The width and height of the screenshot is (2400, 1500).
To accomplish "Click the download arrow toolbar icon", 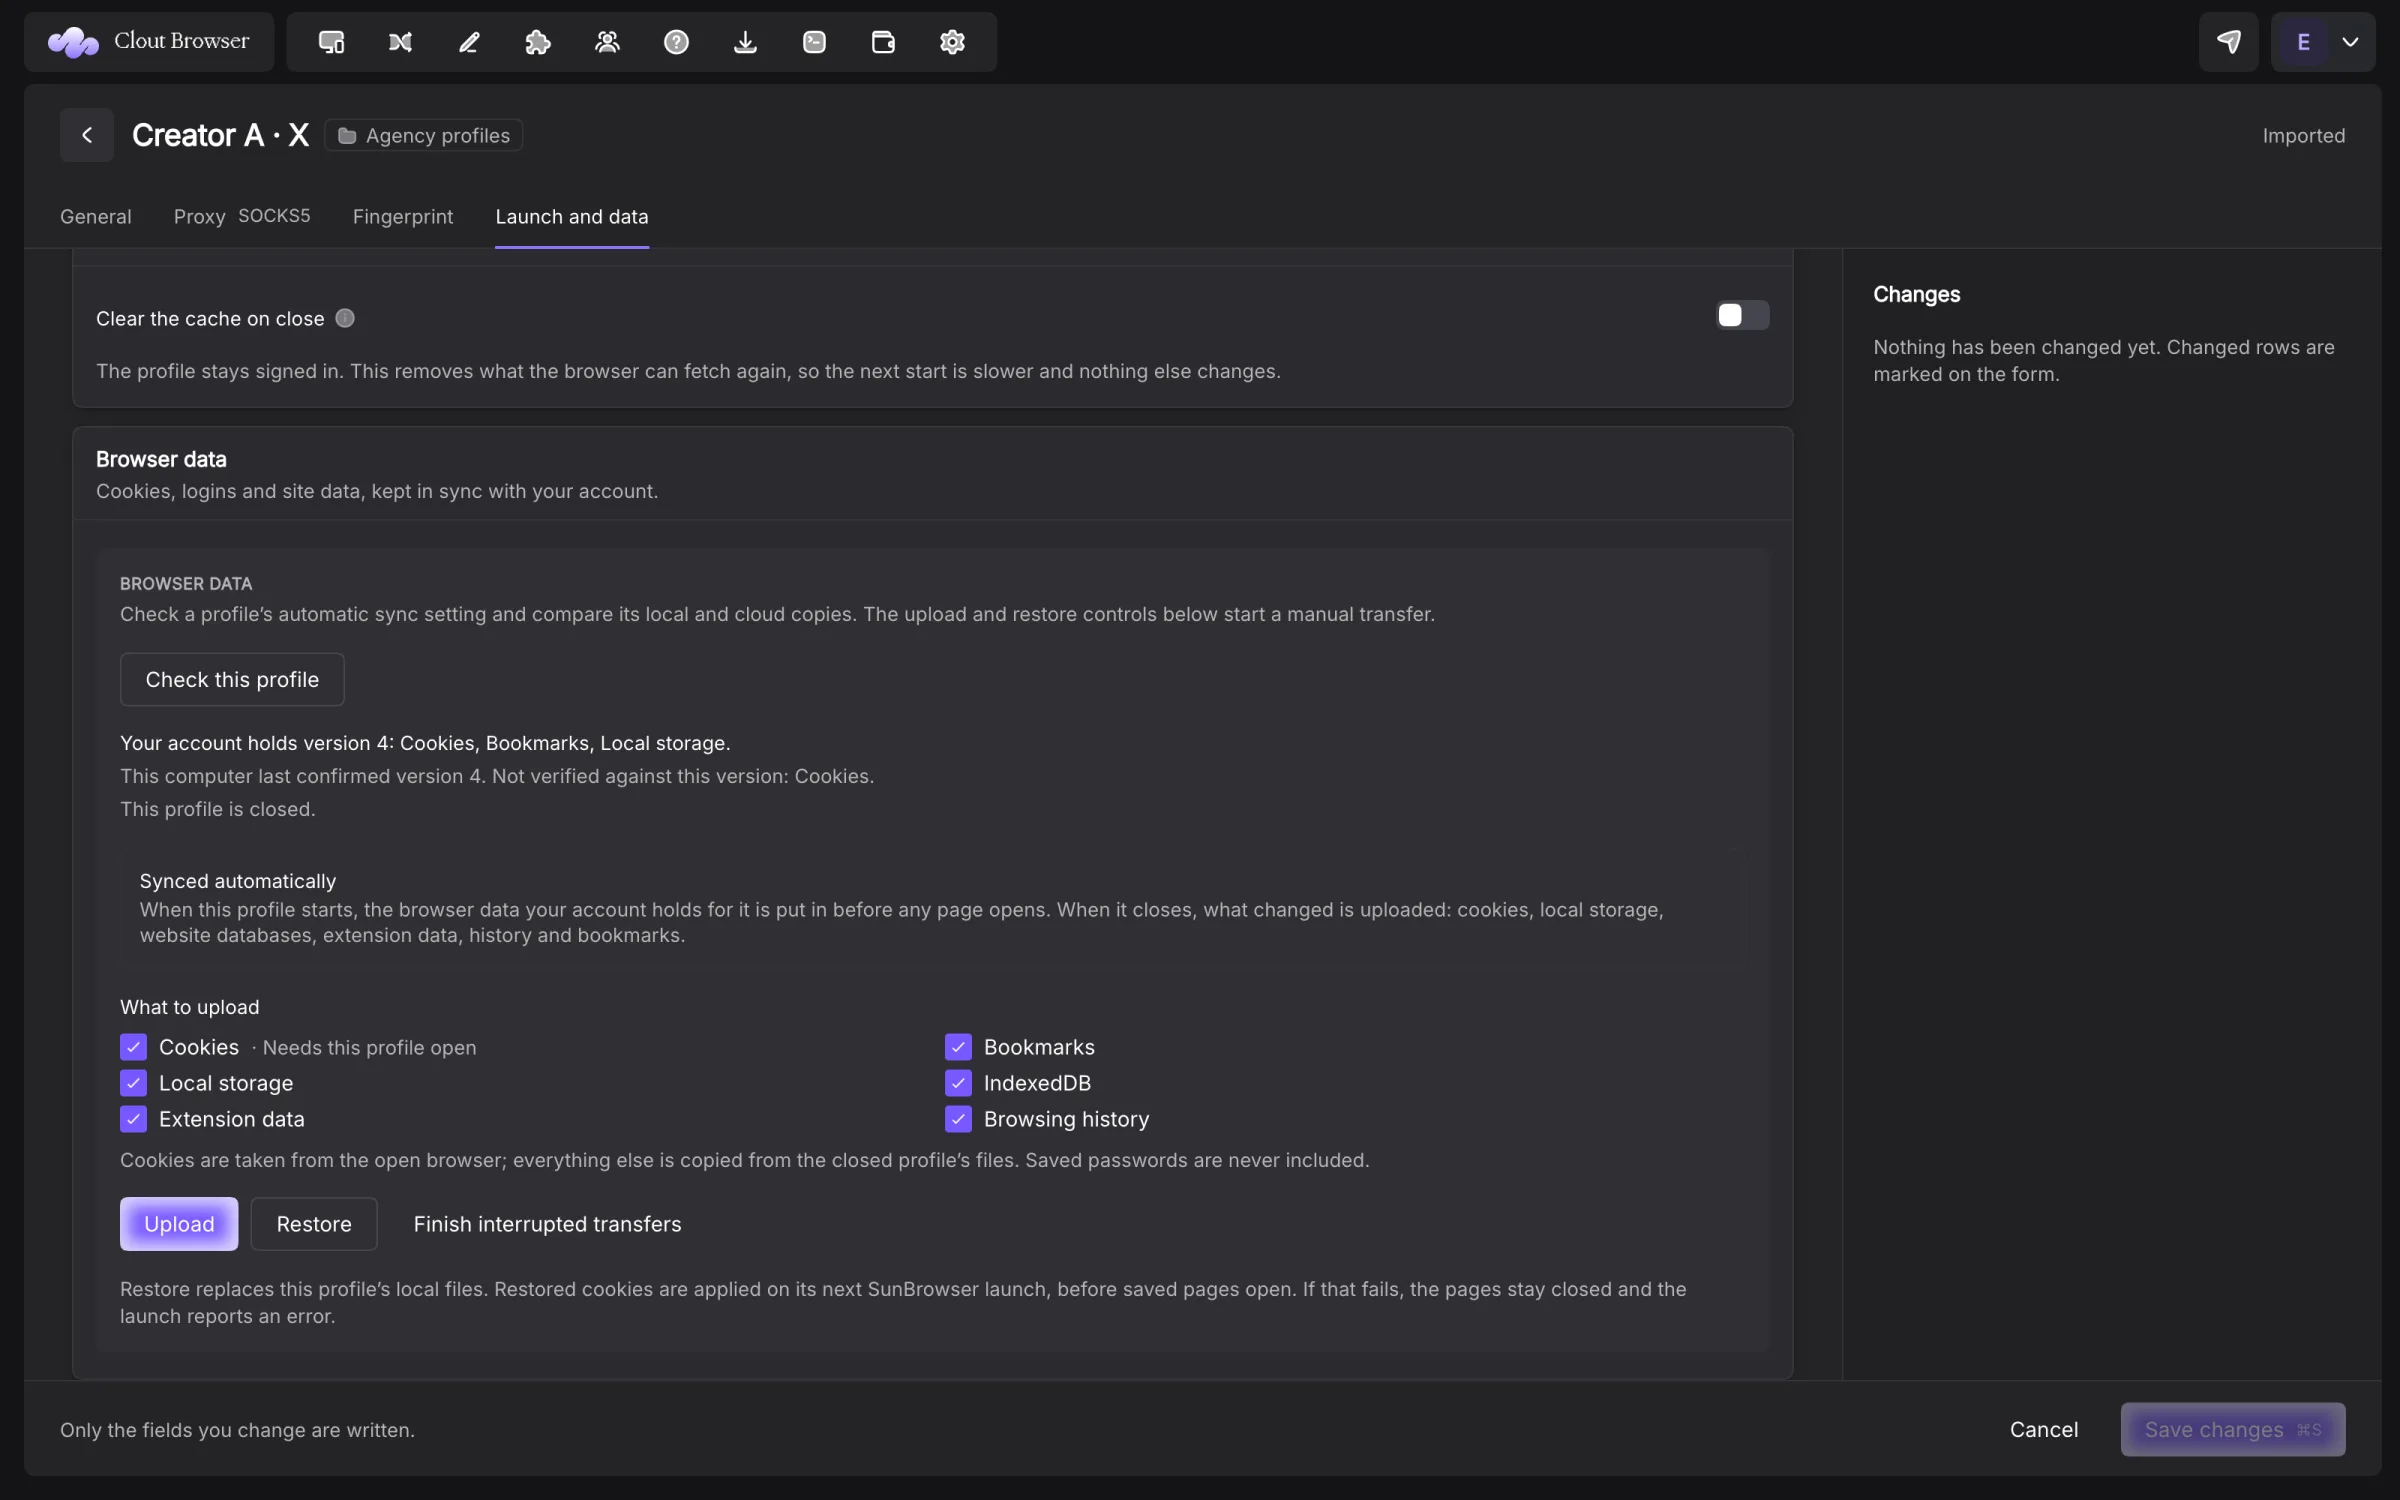I will tap(745, 42).
